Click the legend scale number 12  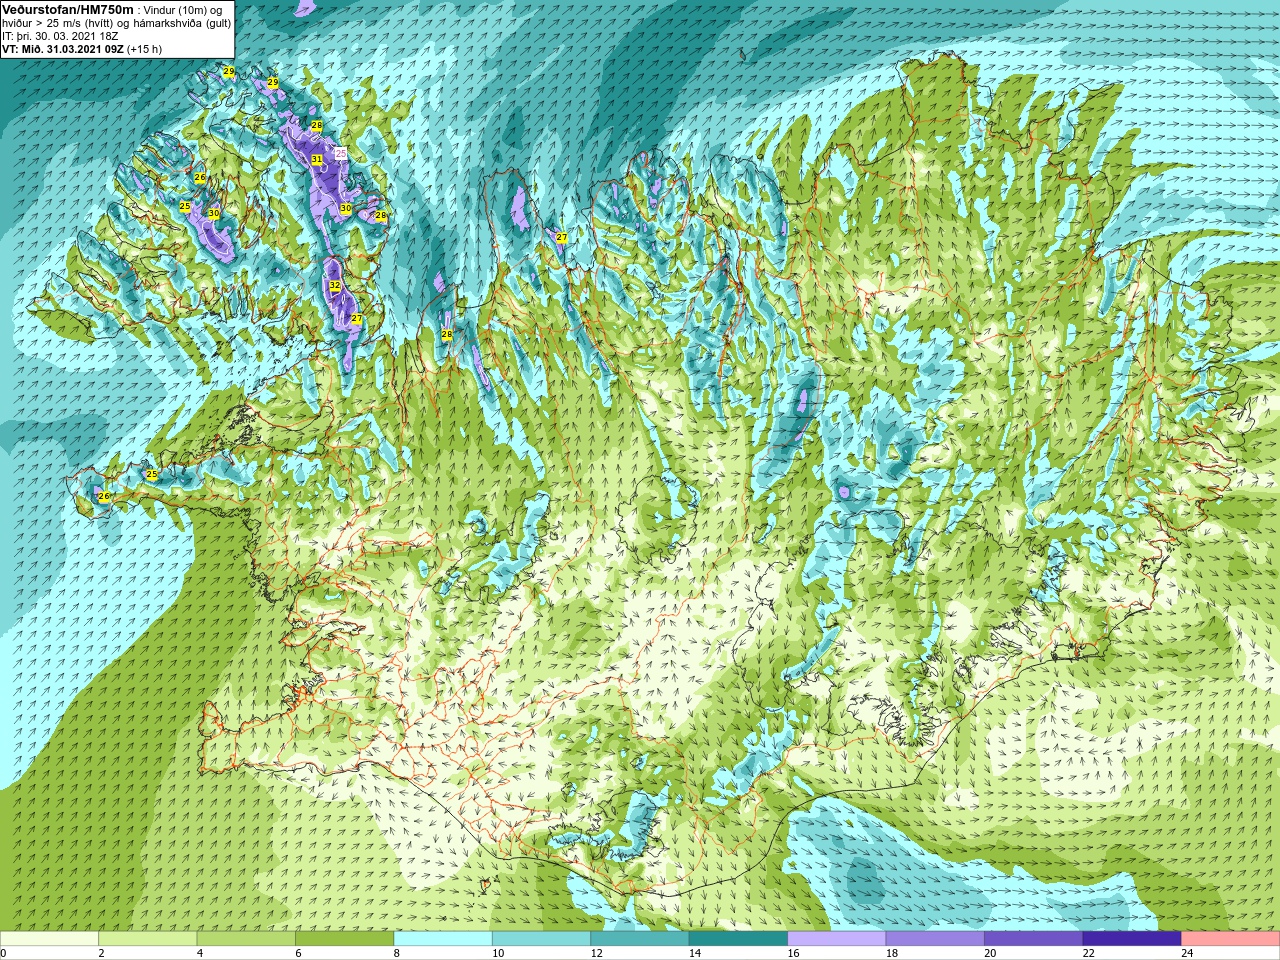coord(596,954)
